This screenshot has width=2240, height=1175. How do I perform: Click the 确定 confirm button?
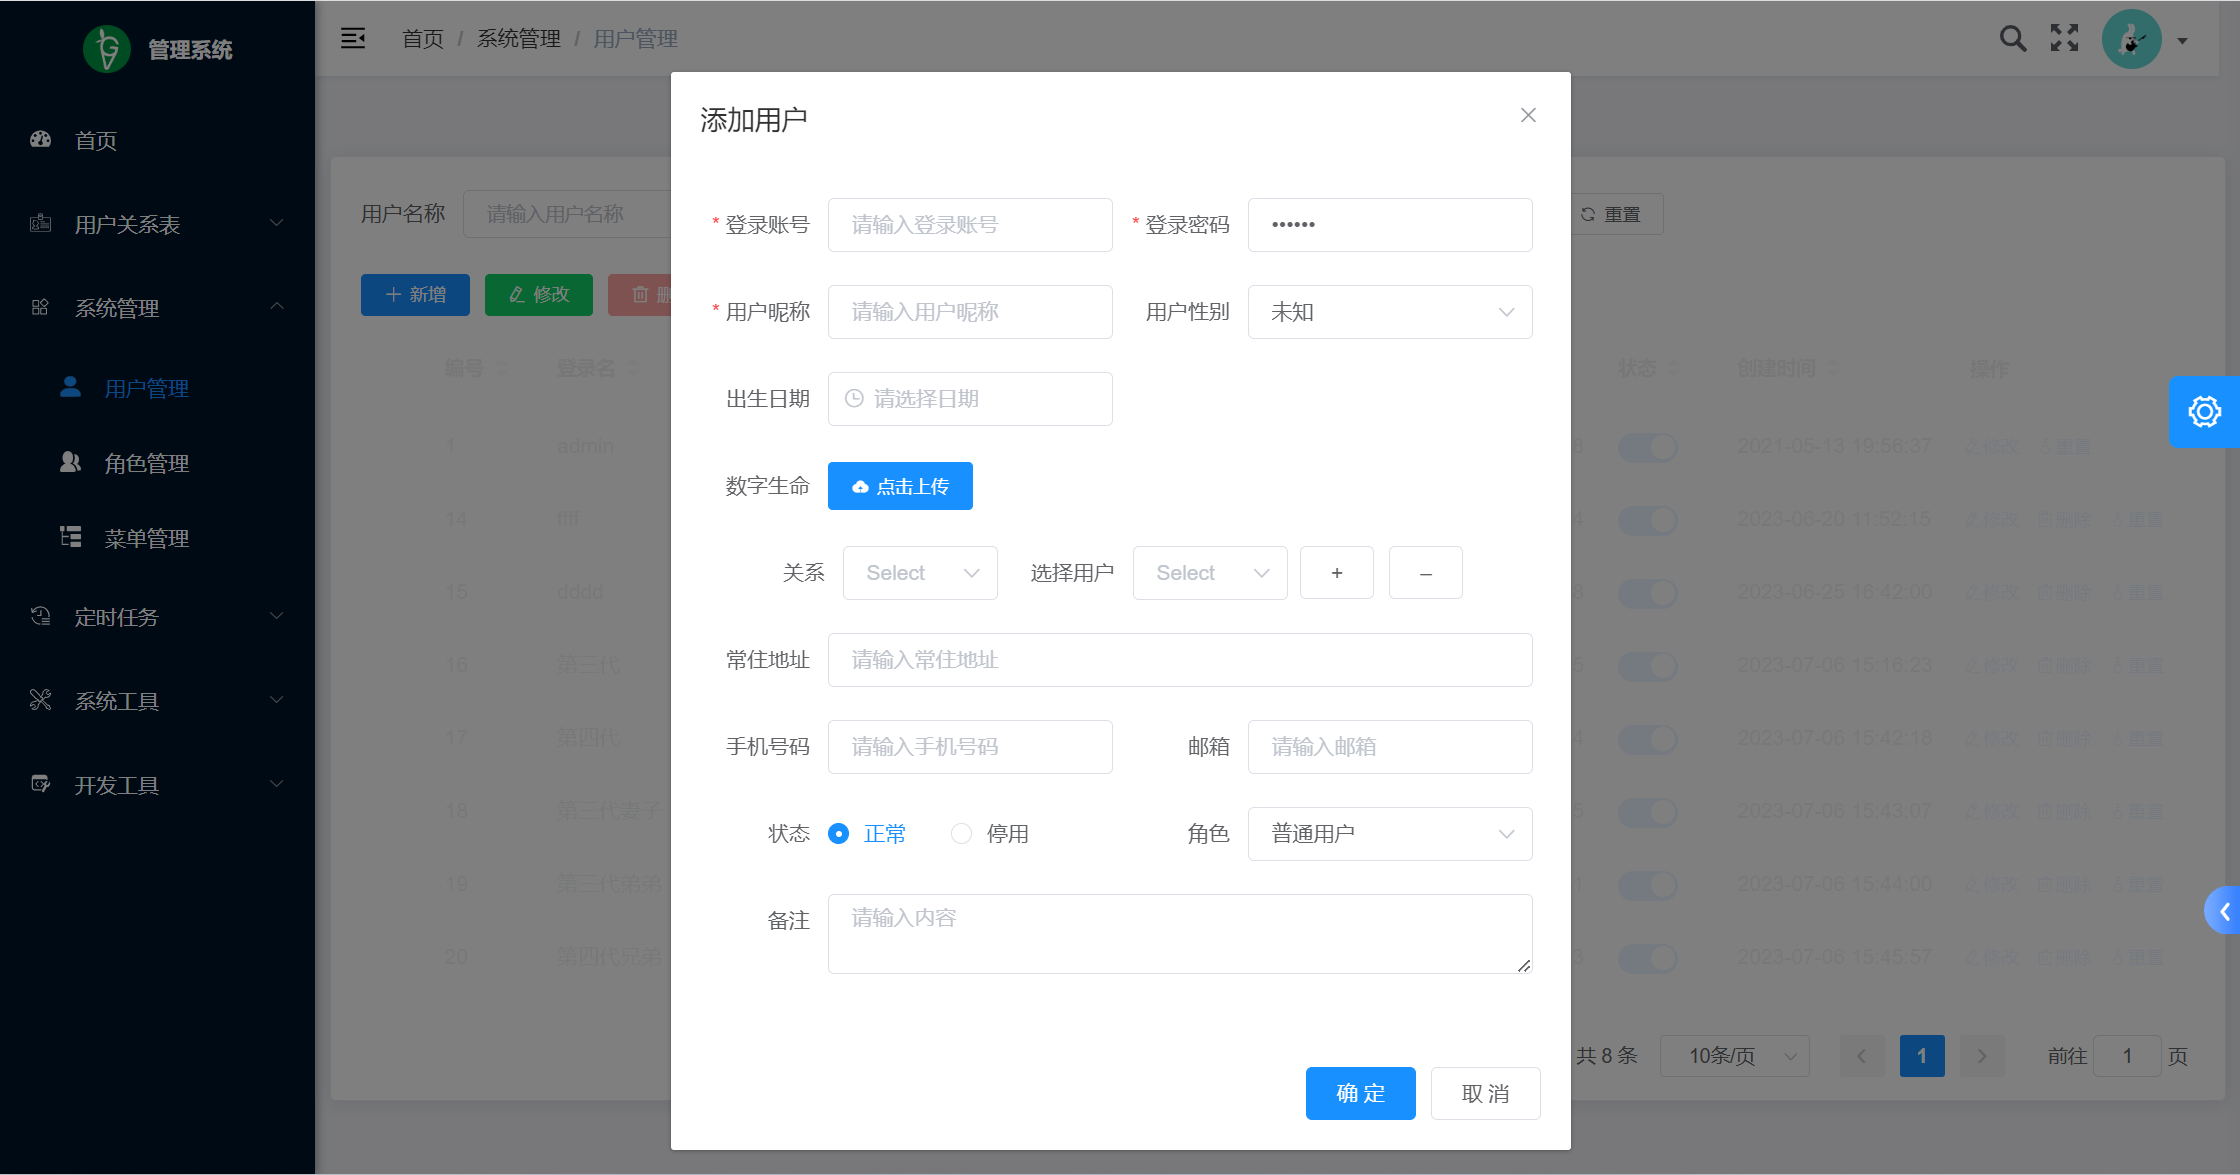pos(1360,1093)
